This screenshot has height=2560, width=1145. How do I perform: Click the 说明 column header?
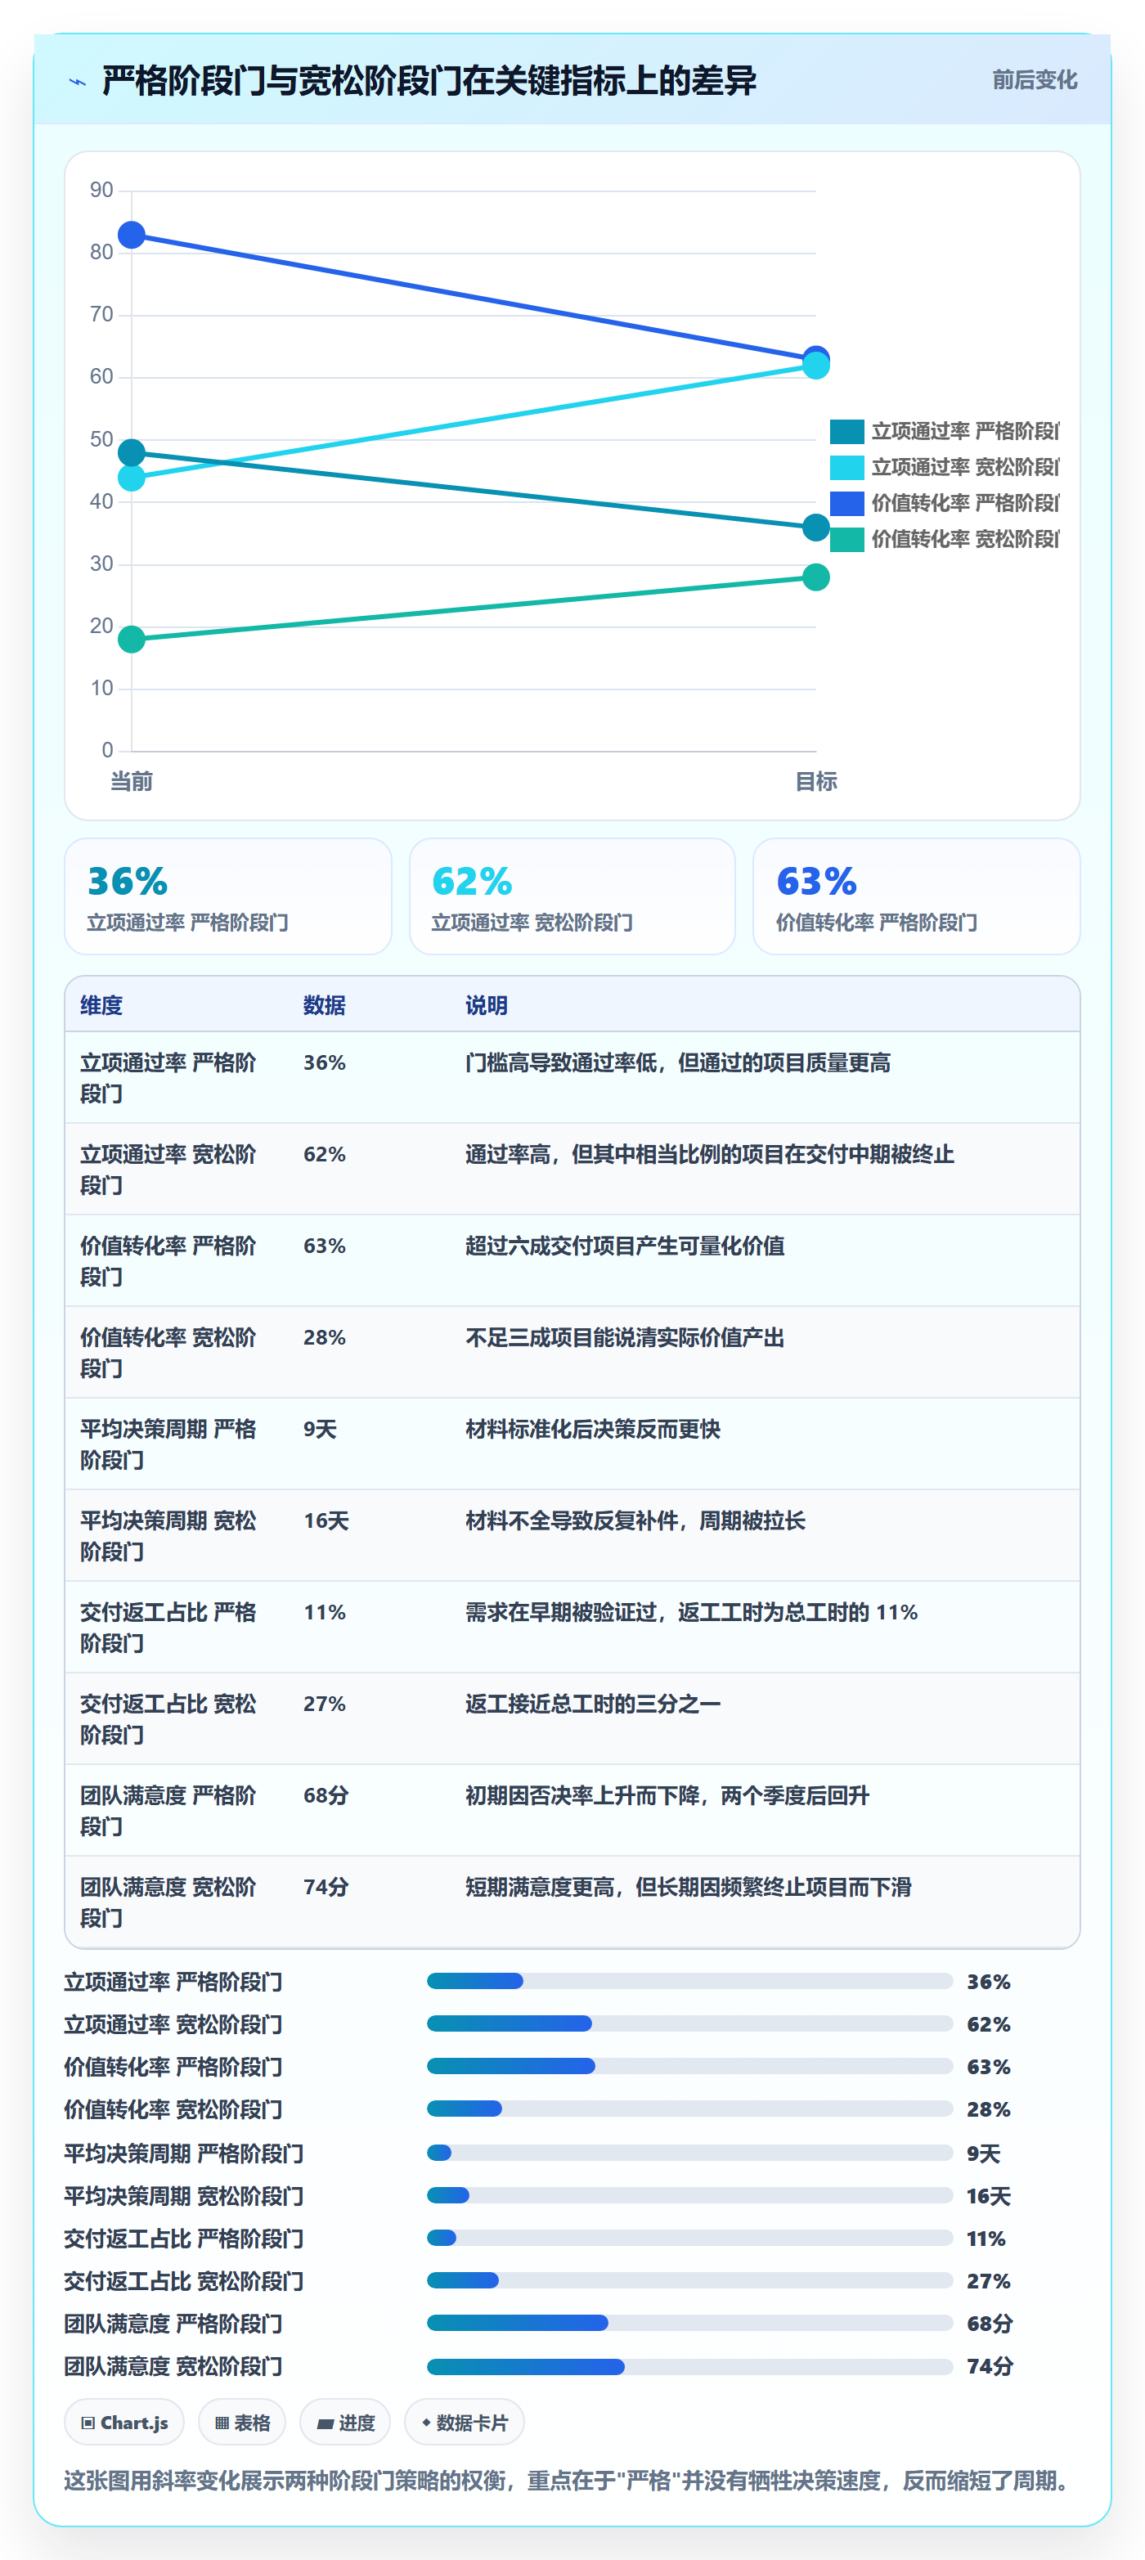coord(486,1005)
